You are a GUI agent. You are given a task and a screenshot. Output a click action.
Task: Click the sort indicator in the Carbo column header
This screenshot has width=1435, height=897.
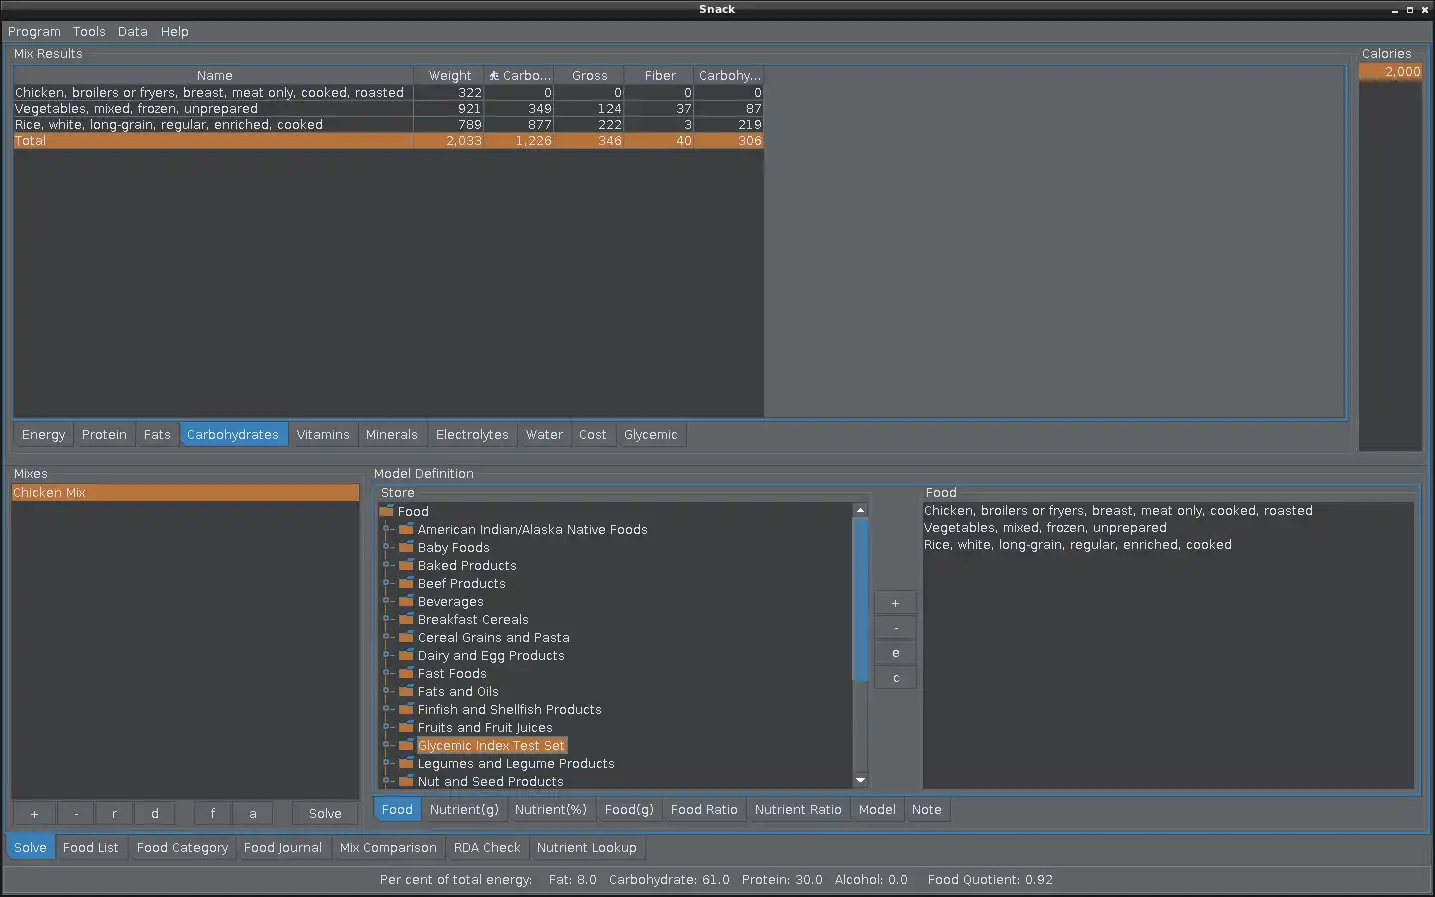tap(494, 76)
